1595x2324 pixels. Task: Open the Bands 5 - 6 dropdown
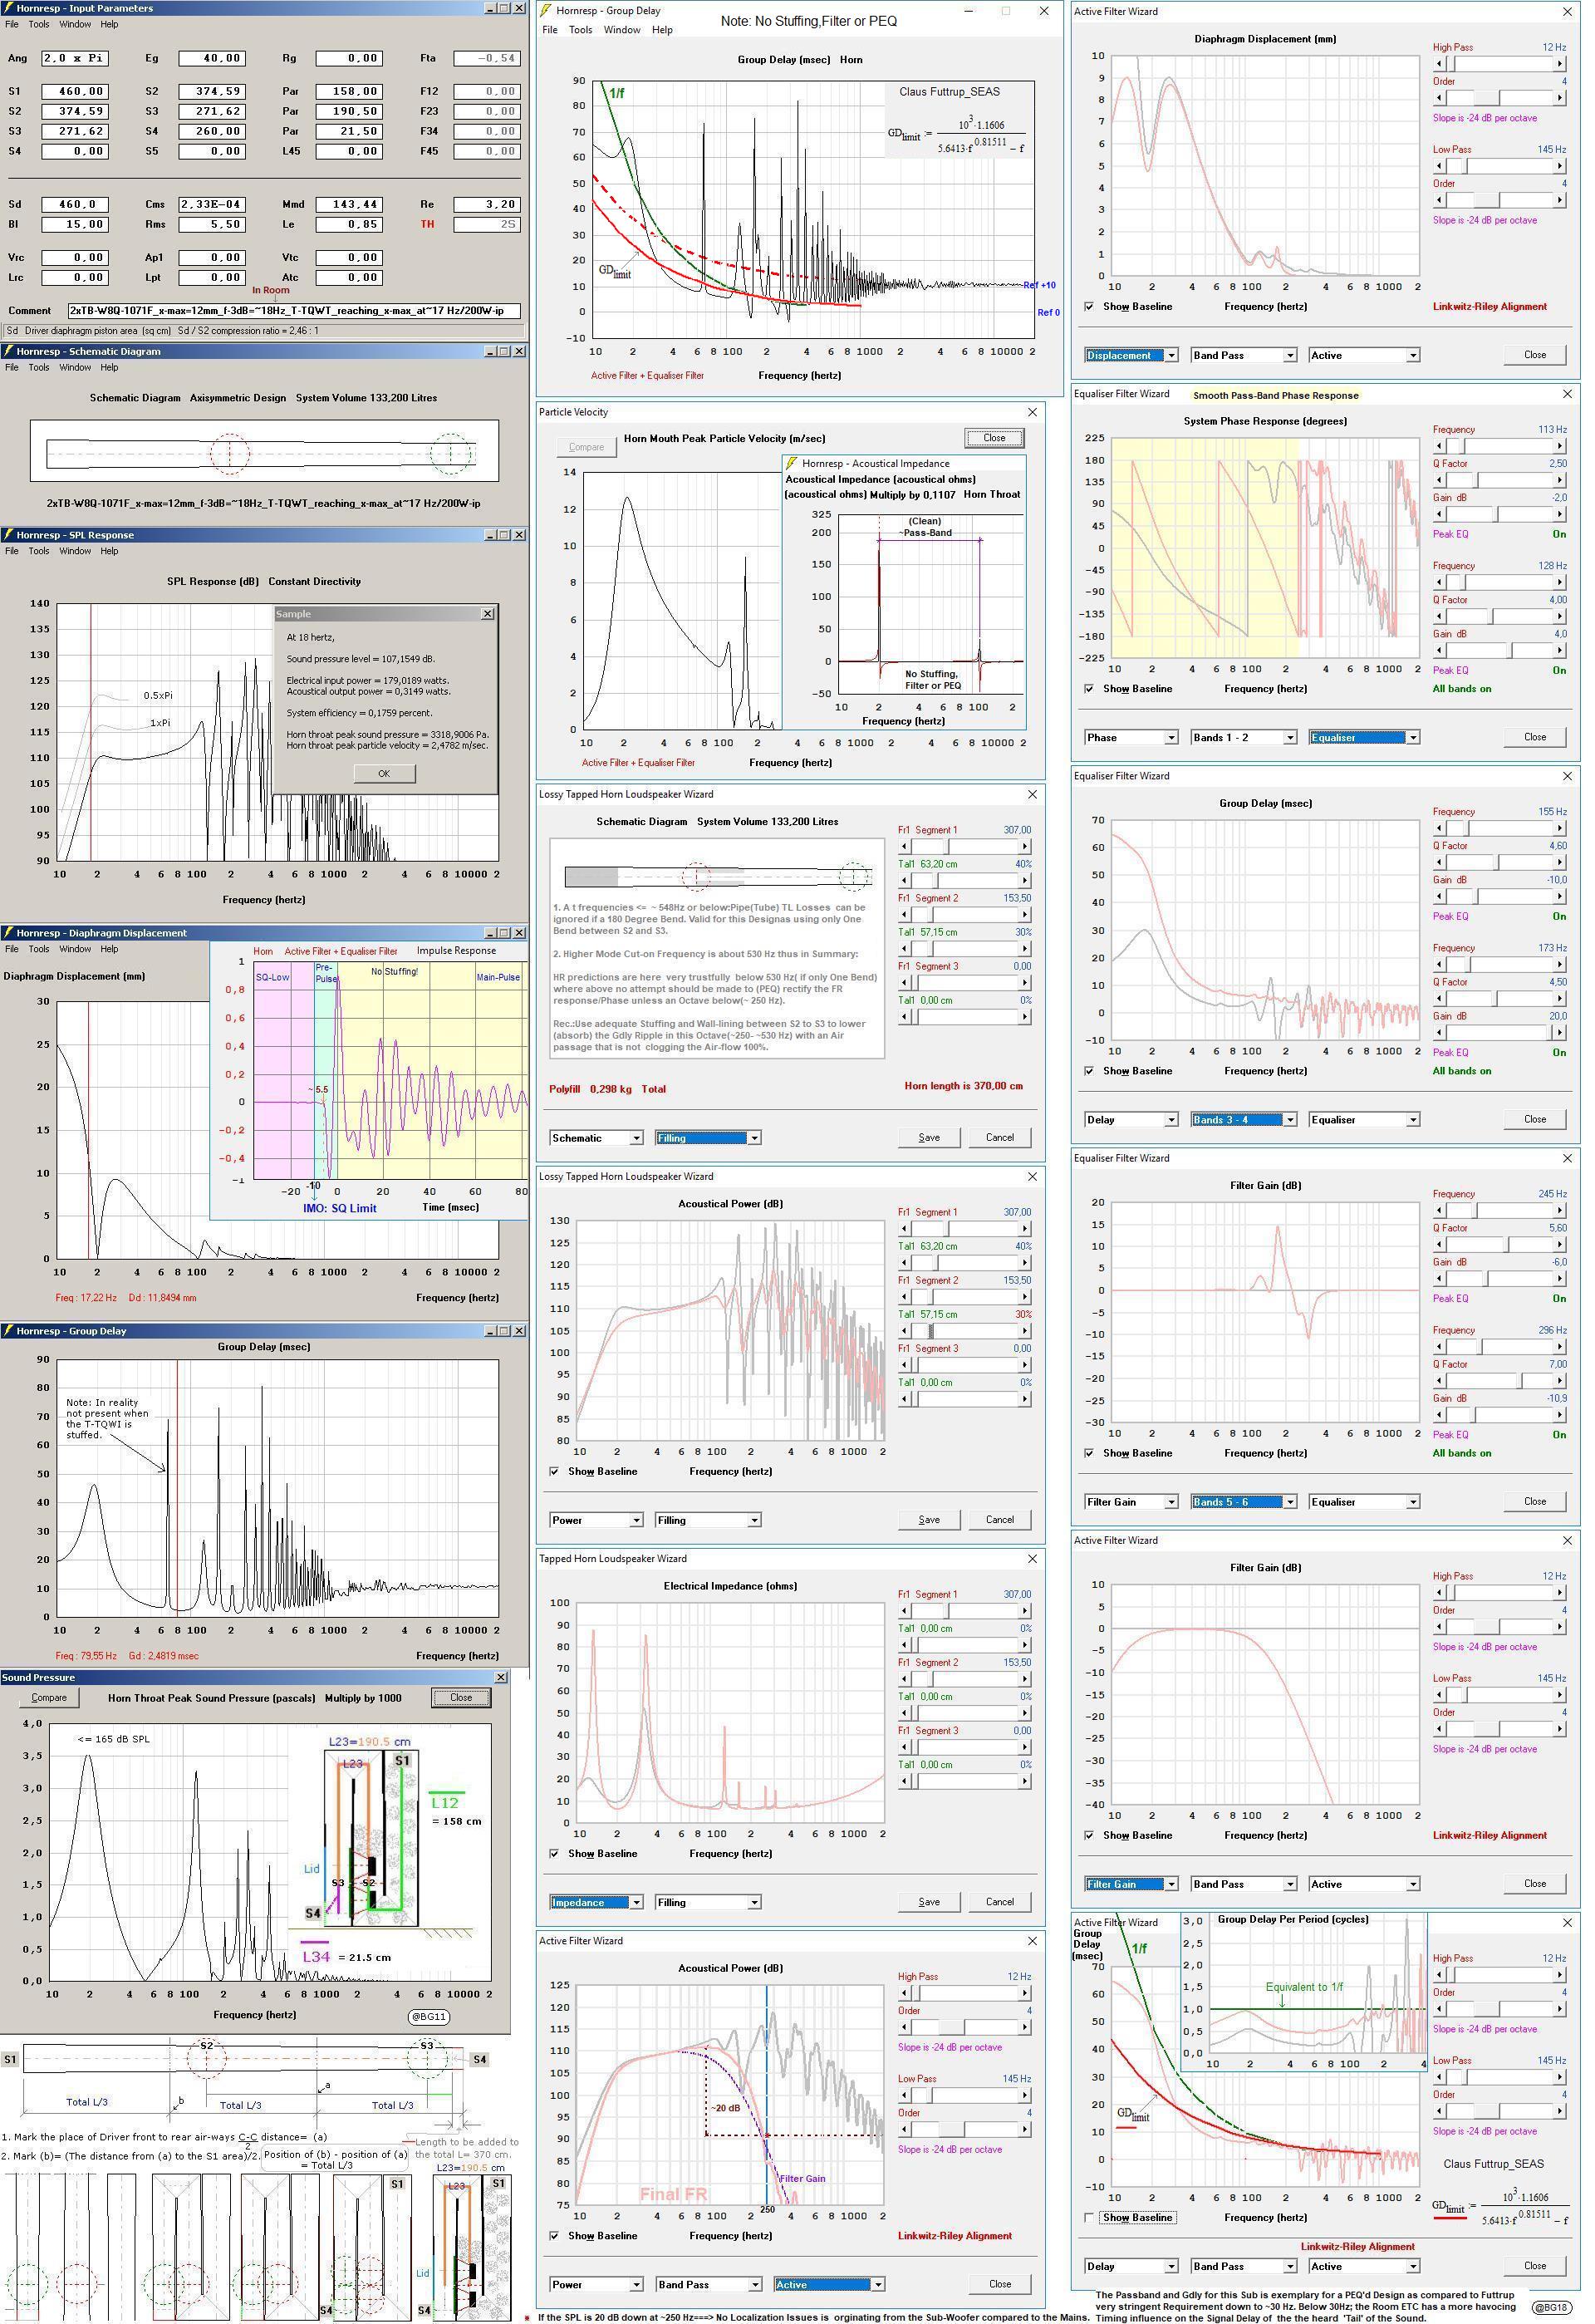click(1243, 1501)
